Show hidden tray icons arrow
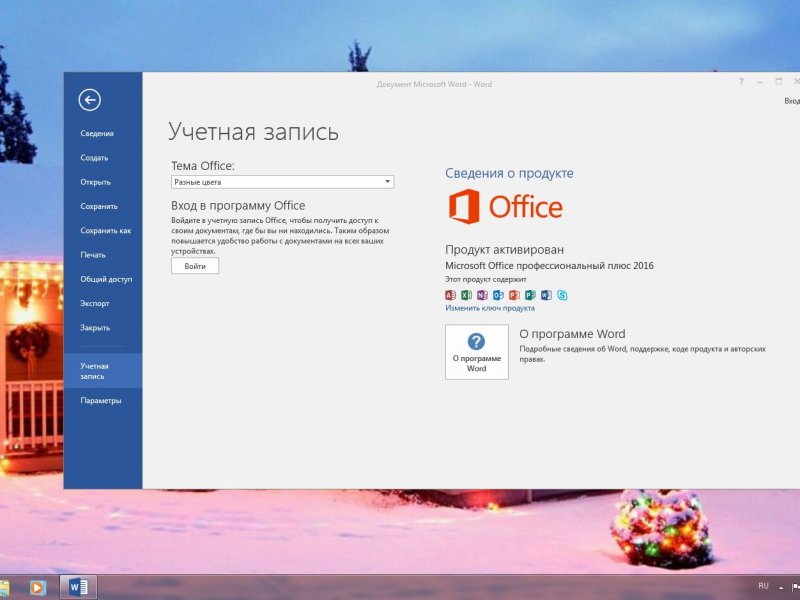This screenshot has width=800, height=600. click(781, 588)
